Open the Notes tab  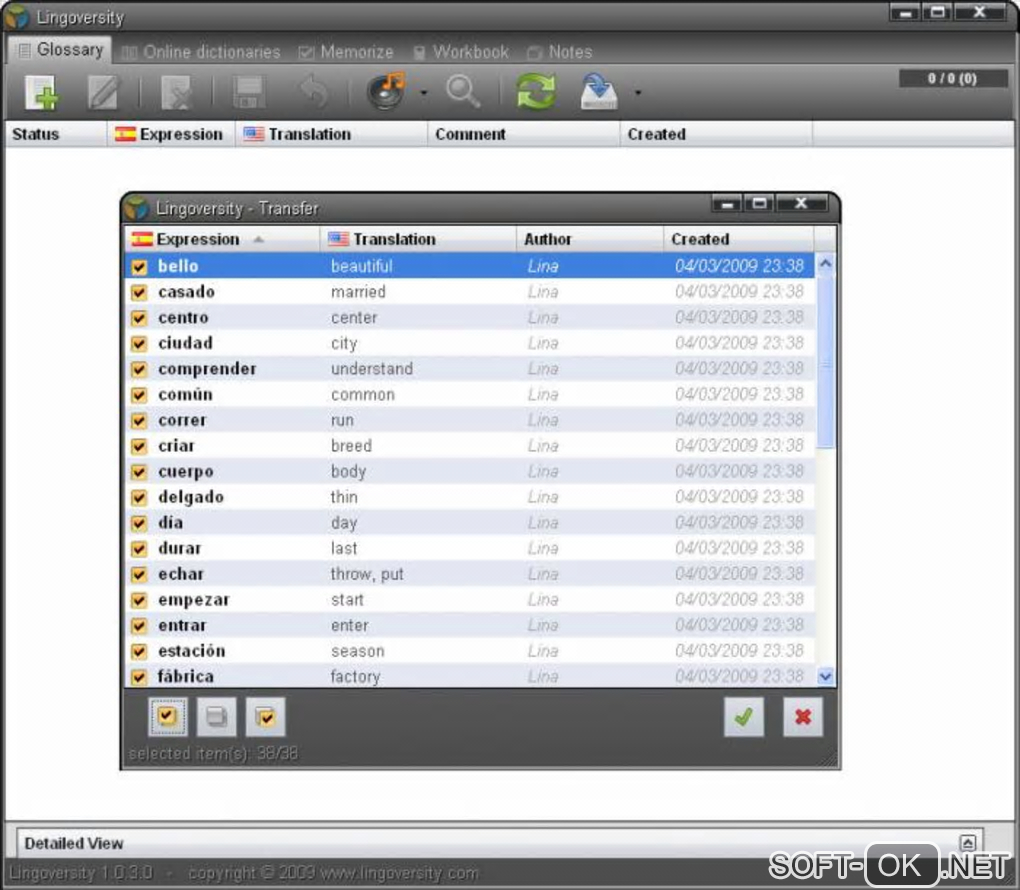click(560, 52)
